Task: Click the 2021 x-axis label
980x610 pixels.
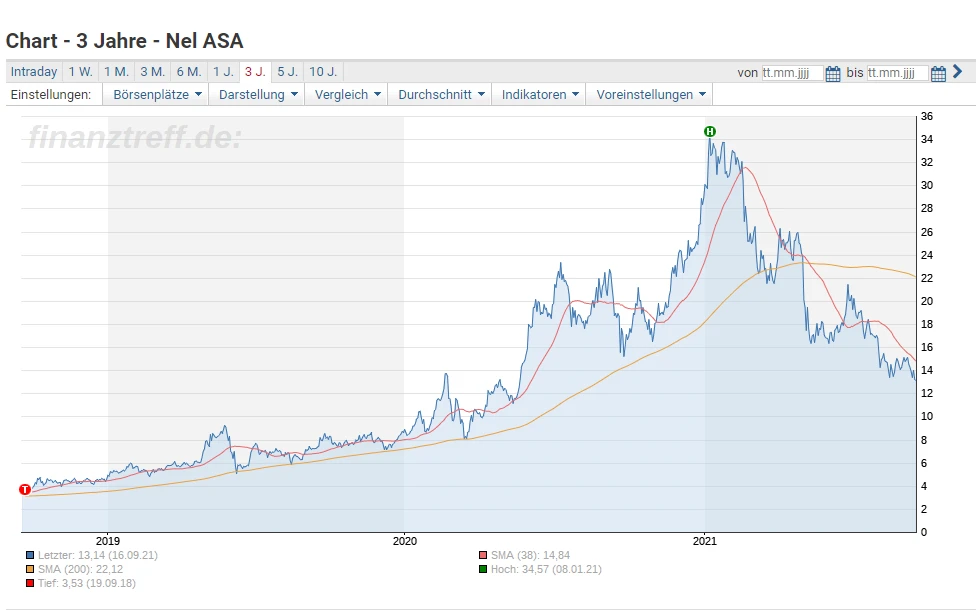Action: tap(704, 541)
